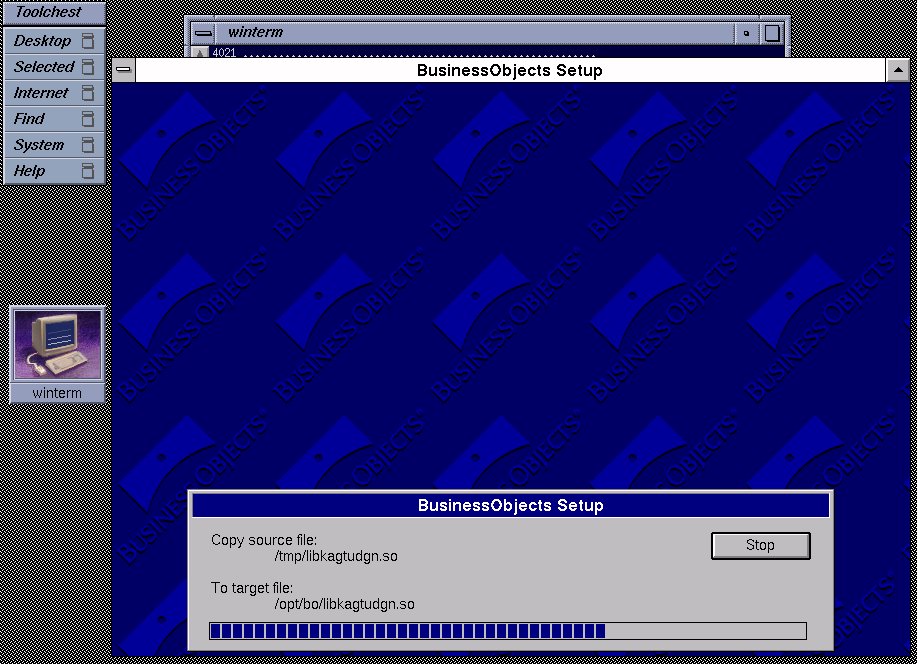Open the Find menu in Toolchest
Viewport: 917px width, 664px height.
point(30,119)
